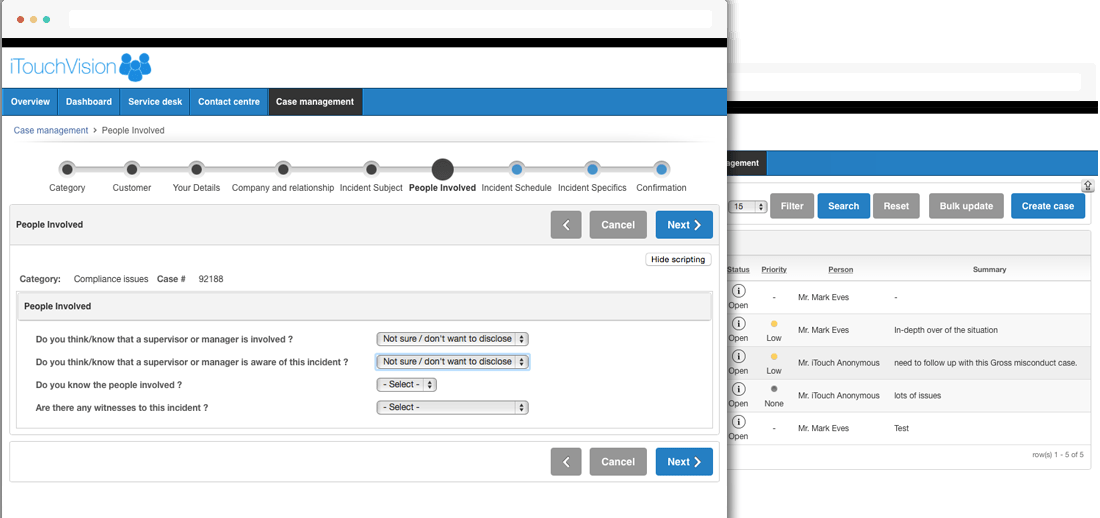The width and height of the screenshot is (1100, 518).
Task: Click the Incident Schedule step circle
Action: [x=516, y=169]
